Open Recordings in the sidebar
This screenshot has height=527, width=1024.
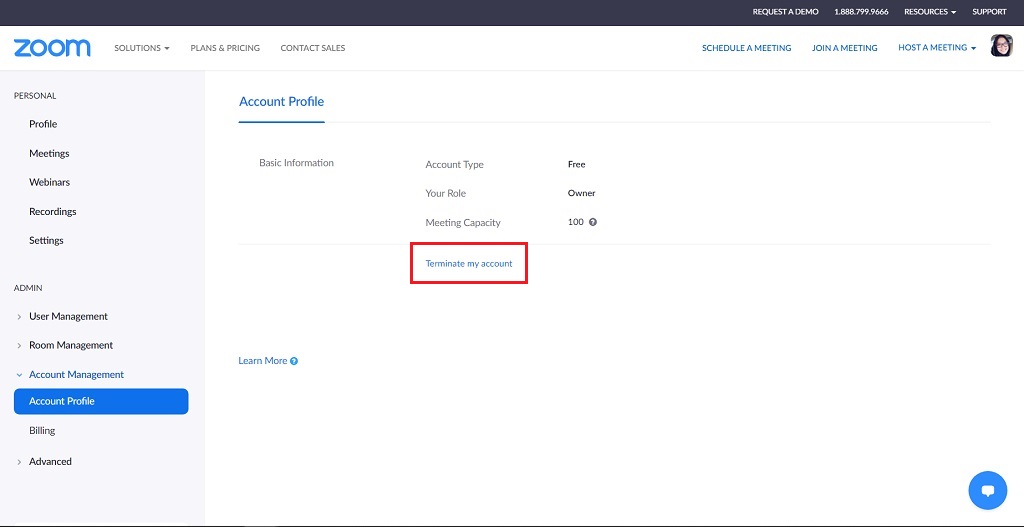pyautogui.click(x=53, y=212)
